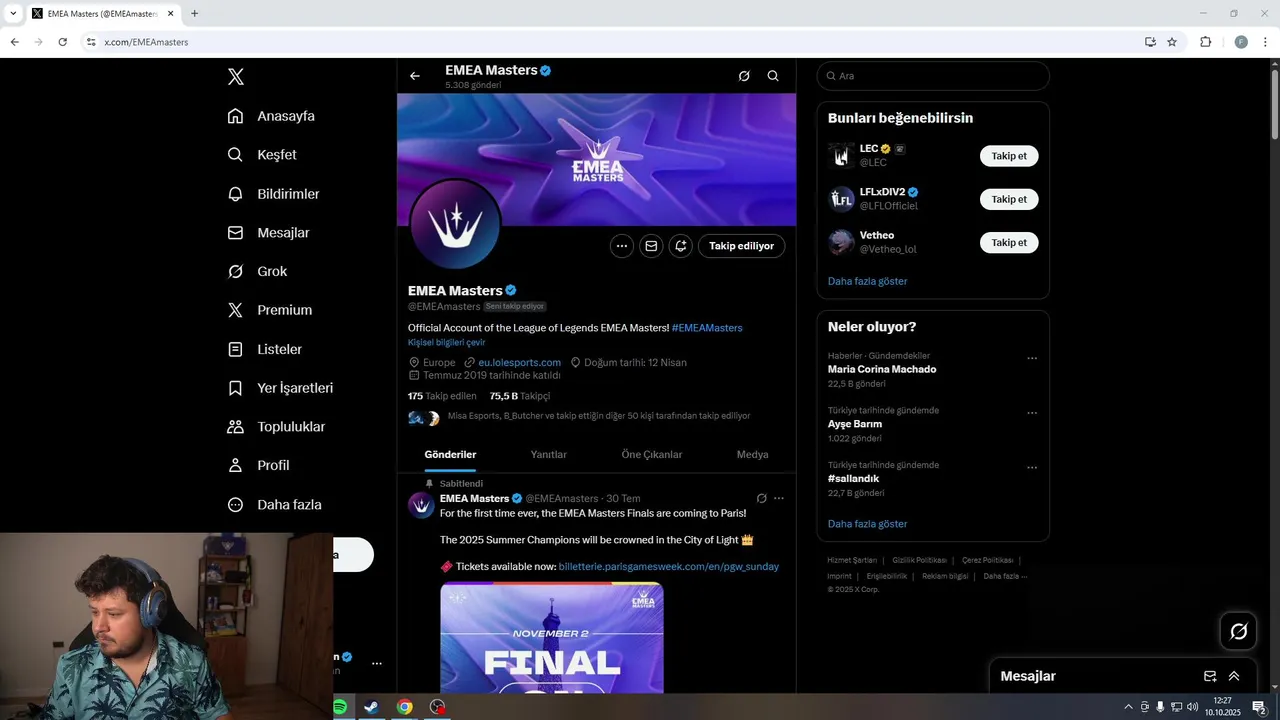Click Daha fazla göster under suggestions
This screenshot has width=1280, height=720.
[x=867, y=282]
